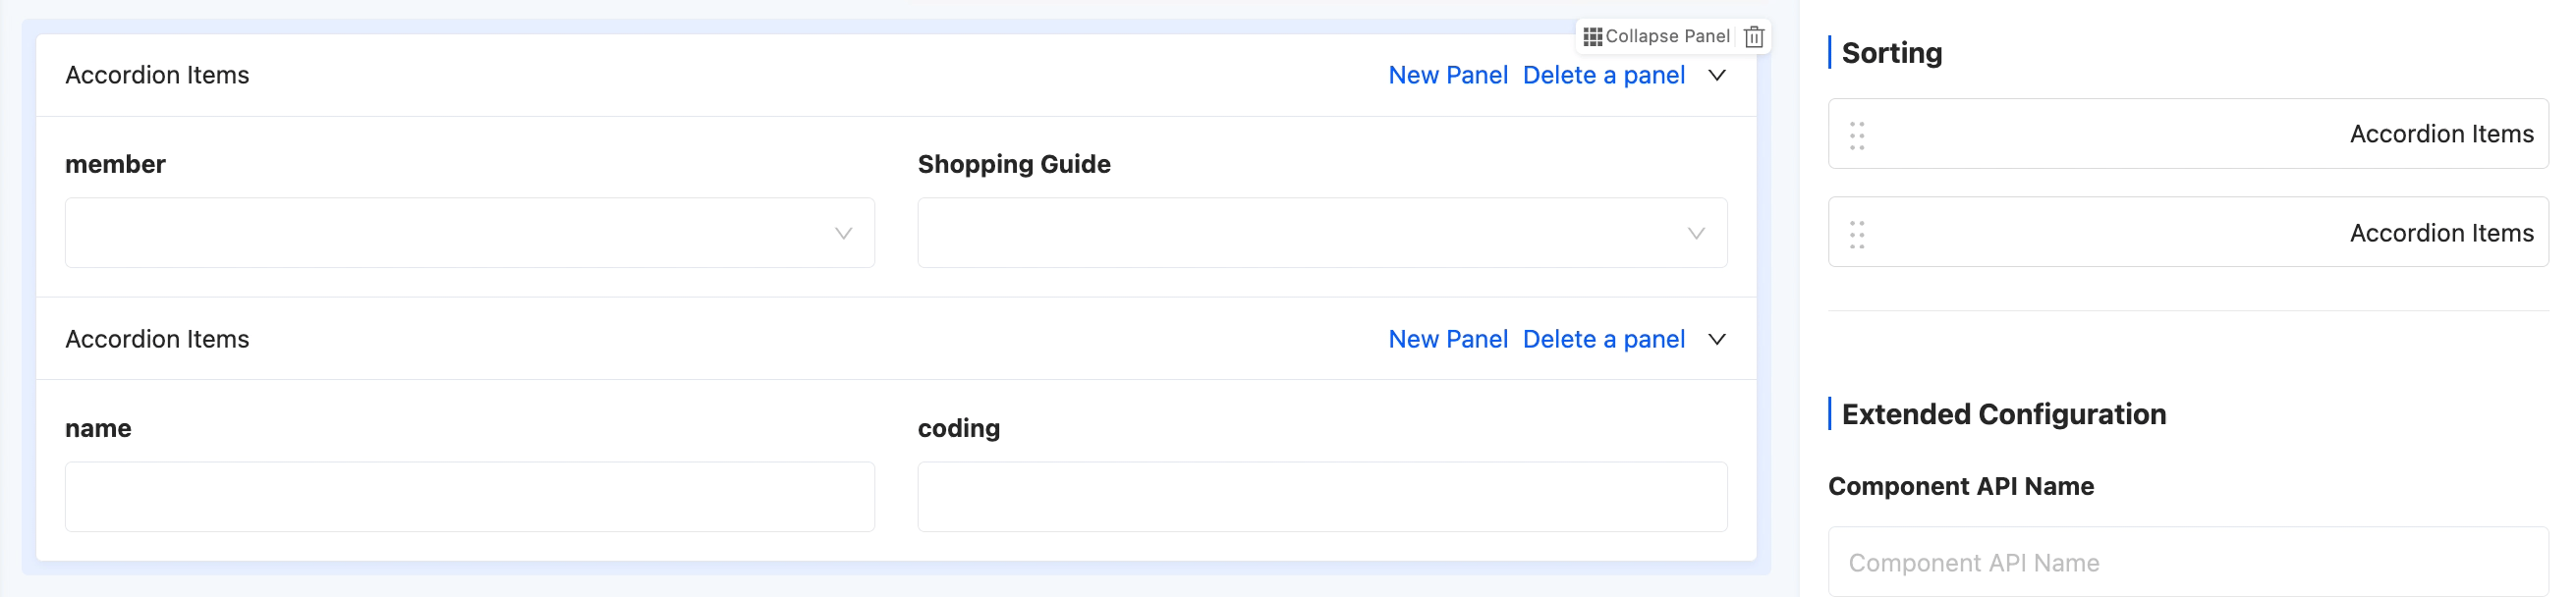Focus the coding input field
The height and width of the screenshot is (597, 2576).
pyautogui.click(x=1322, y=497)
